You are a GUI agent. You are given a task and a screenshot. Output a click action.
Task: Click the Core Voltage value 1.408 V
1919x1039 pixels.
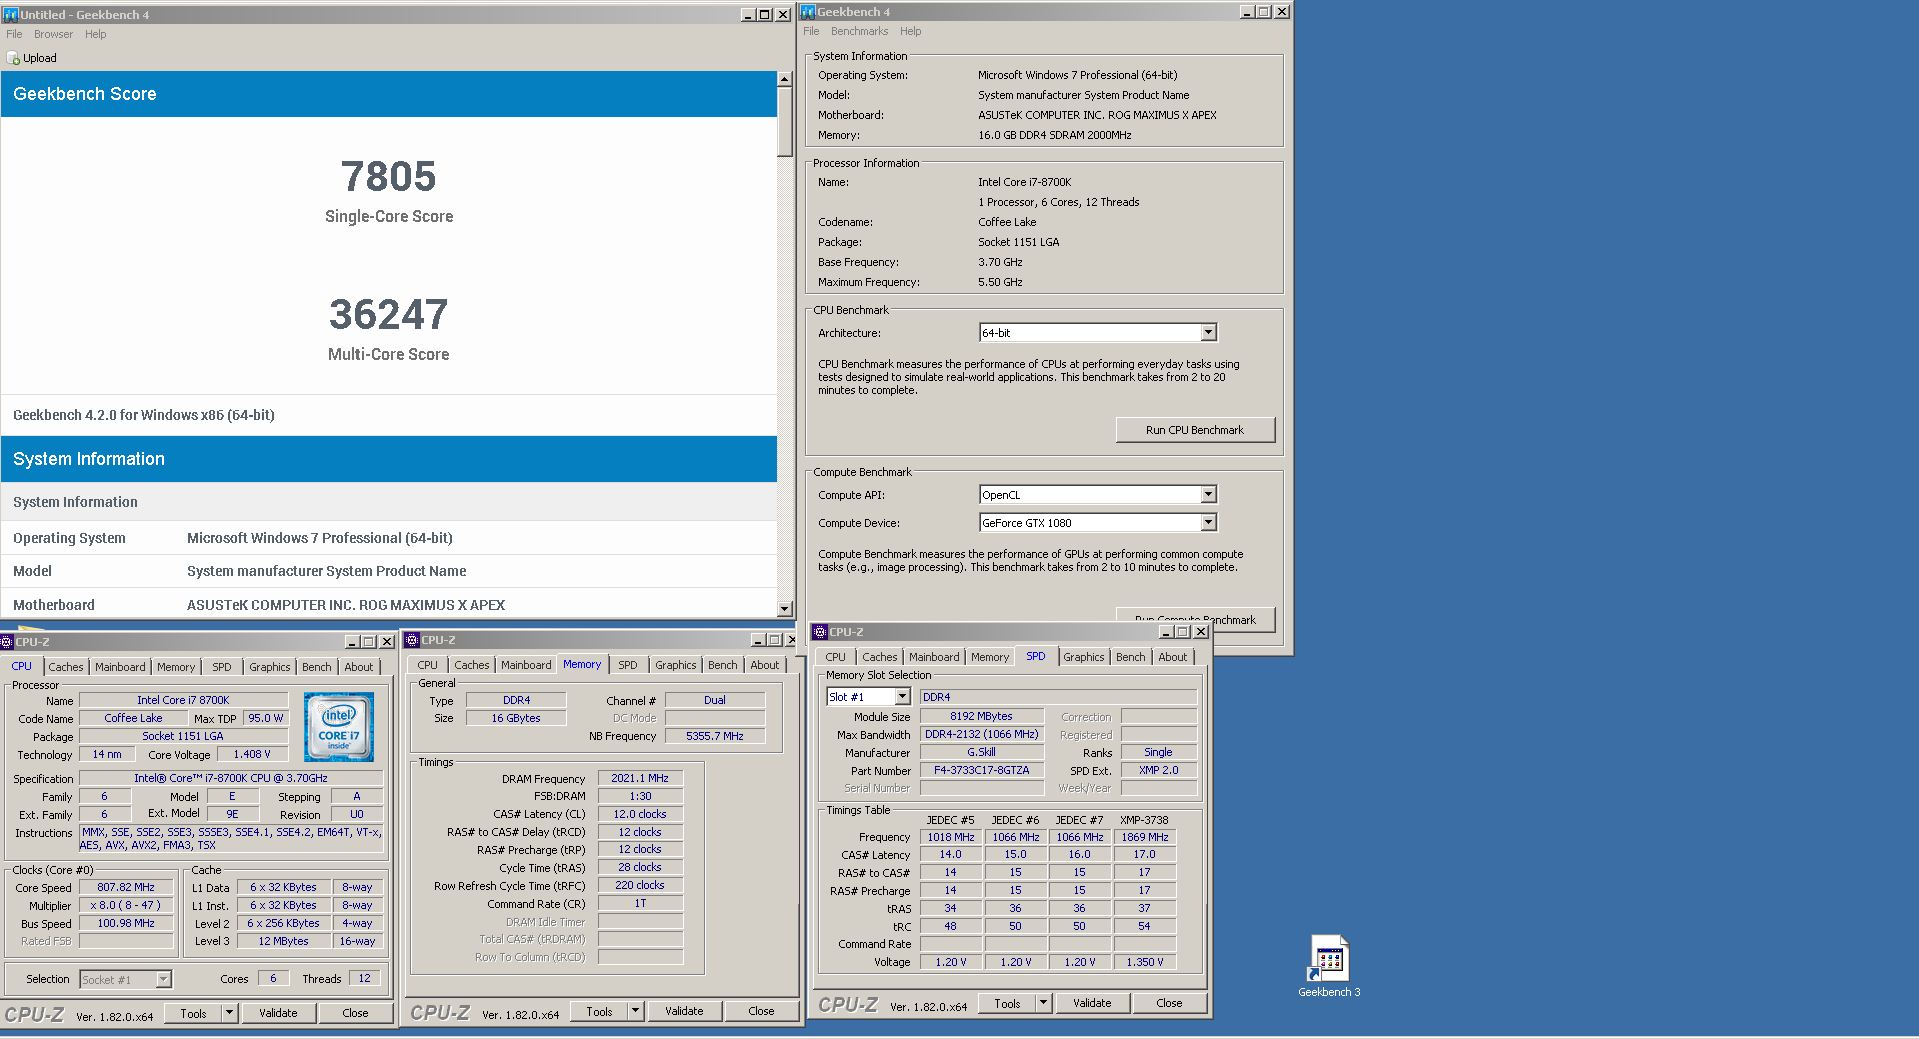[251, 755]
